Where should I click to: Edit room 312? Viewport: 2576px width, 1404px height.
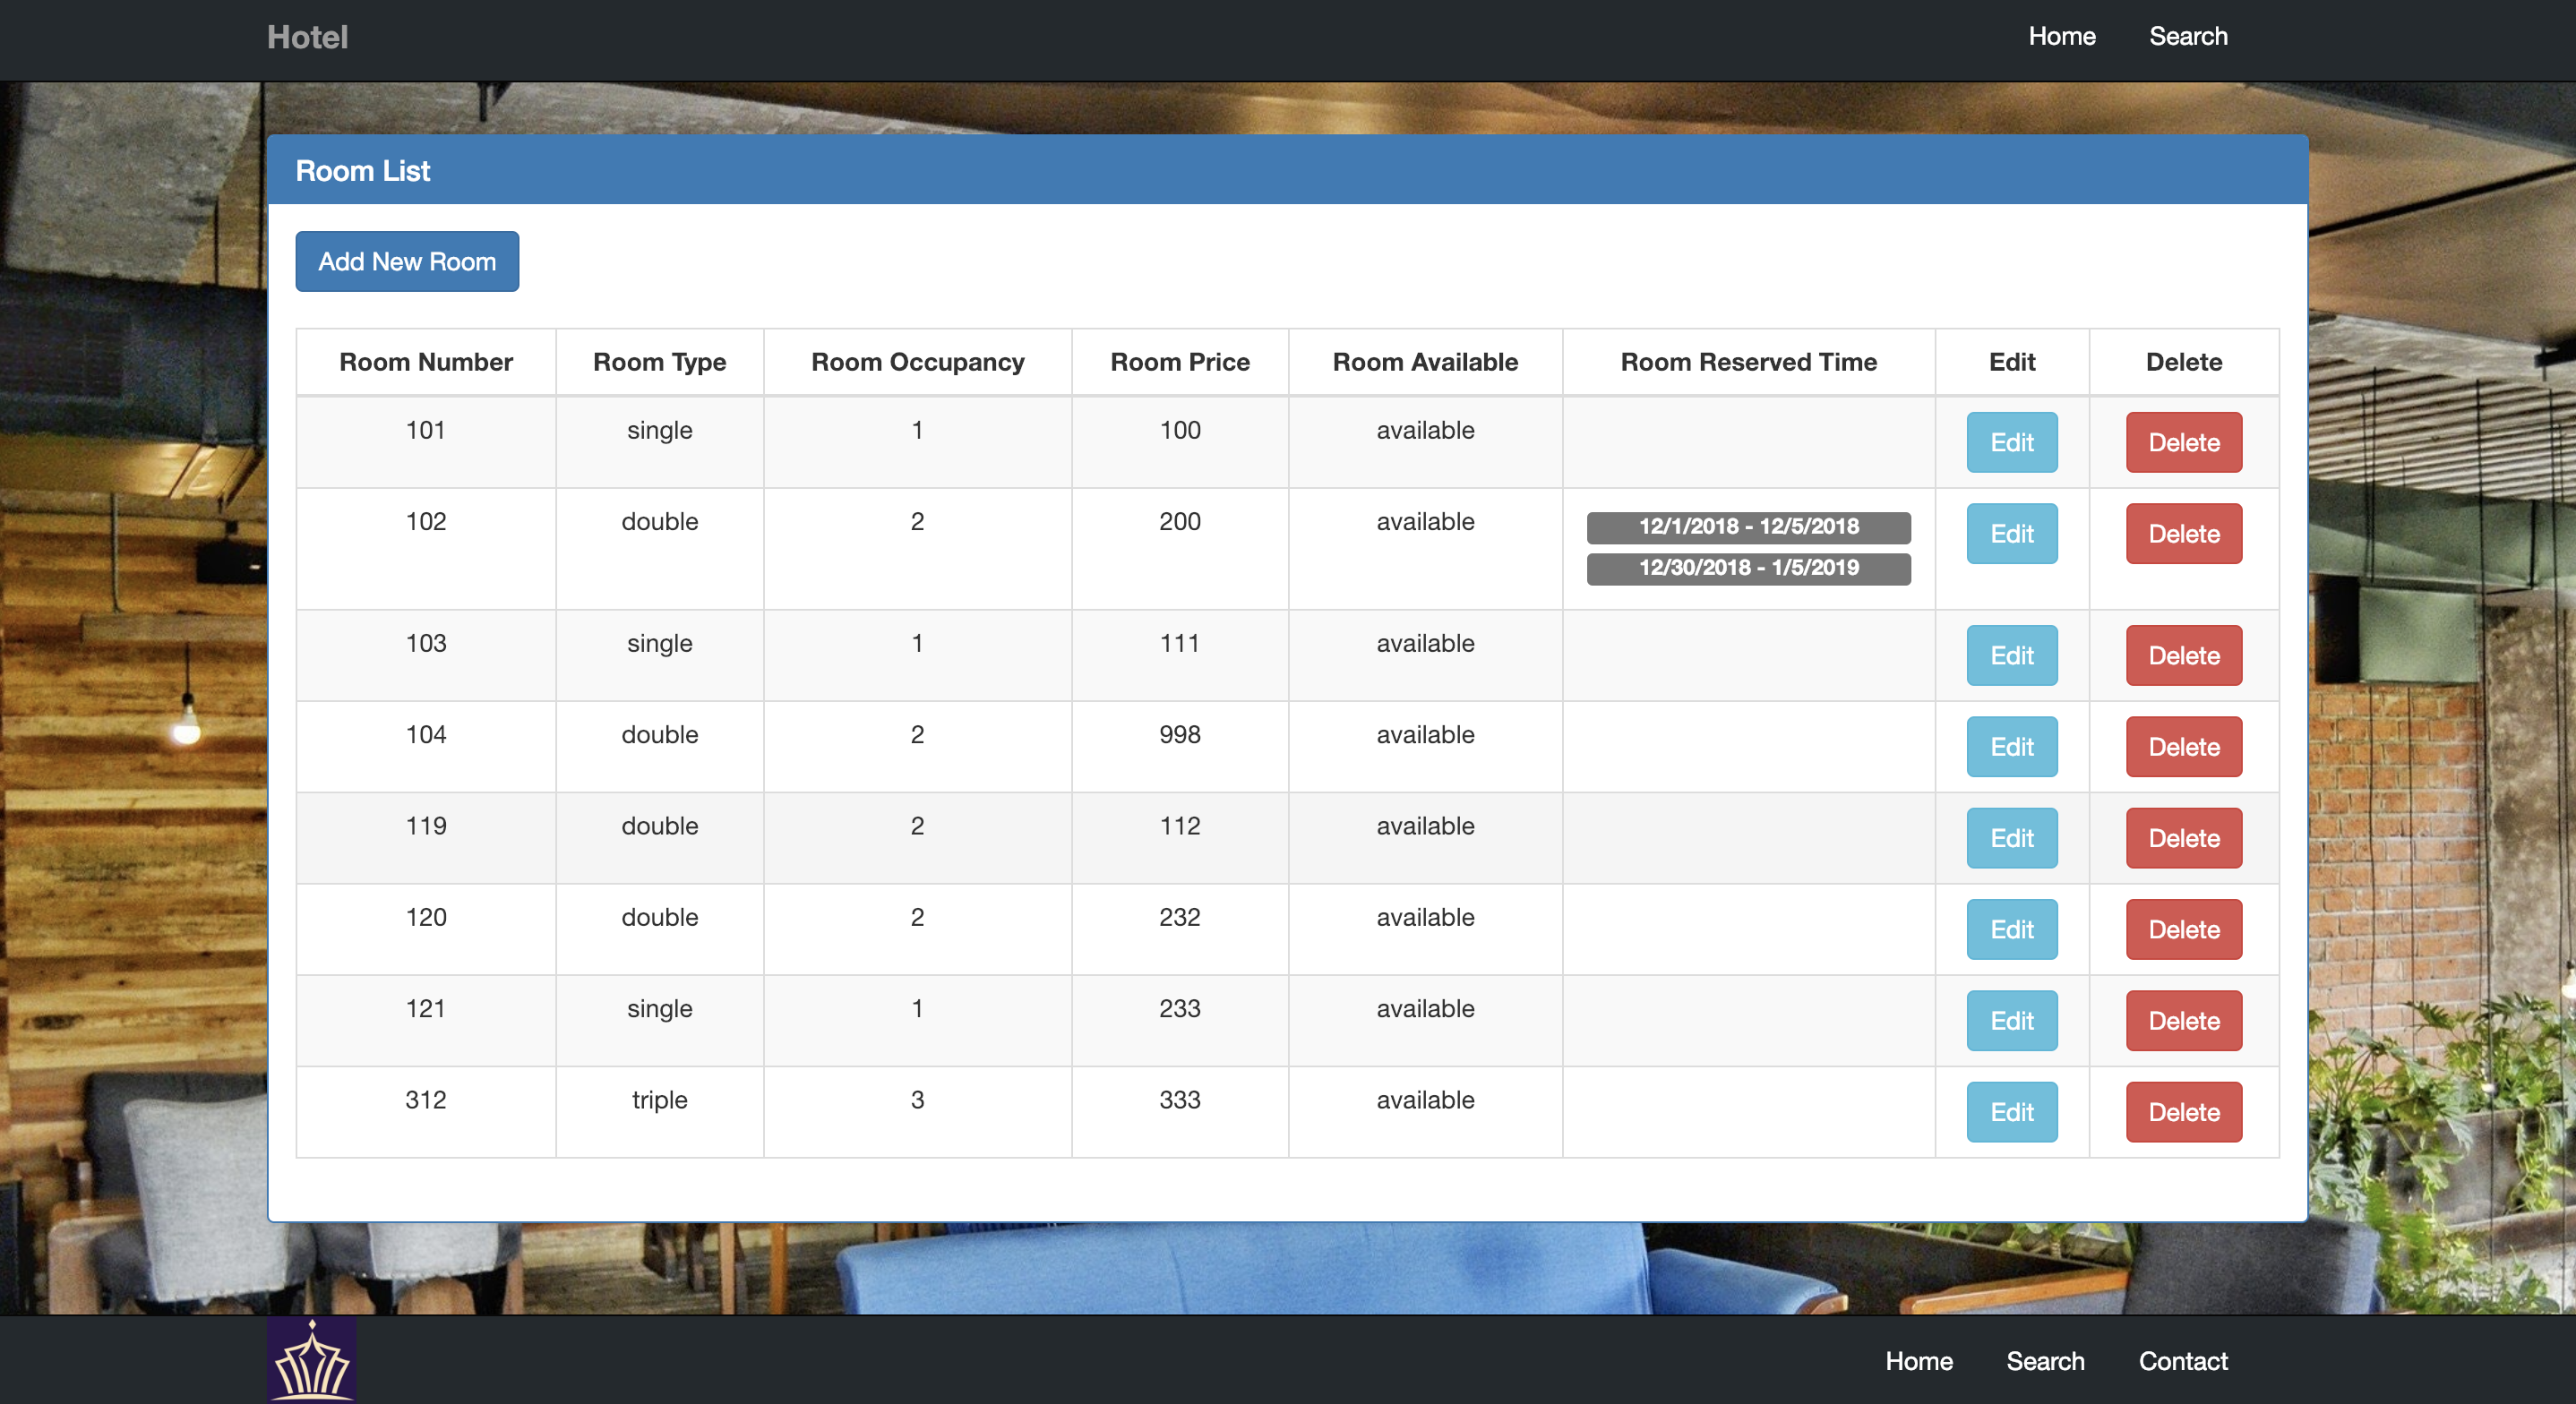(2011, 1111)
